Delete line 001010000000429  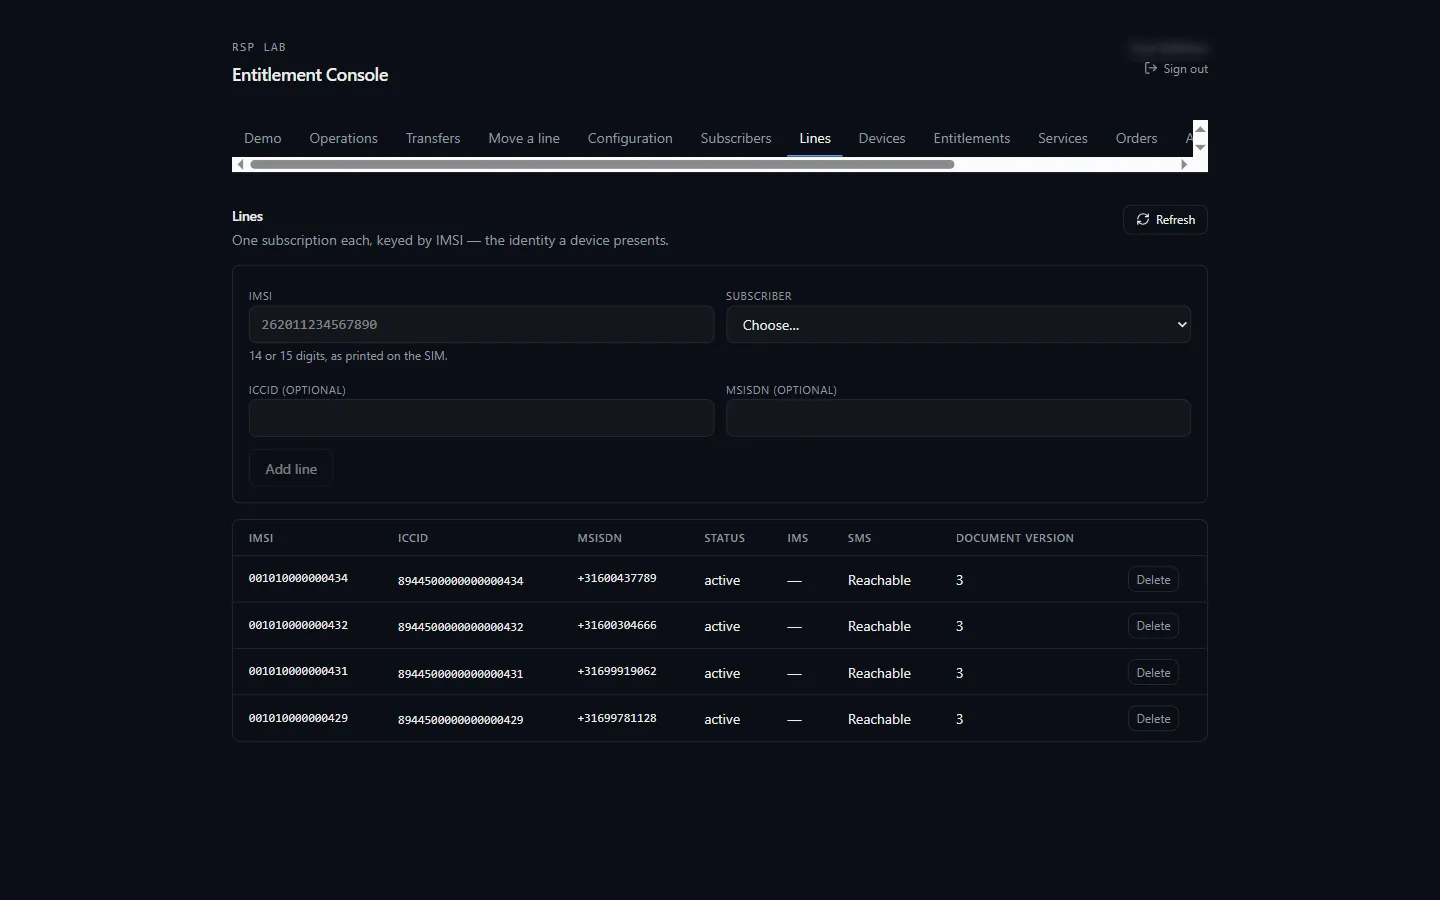[1153, 719]
